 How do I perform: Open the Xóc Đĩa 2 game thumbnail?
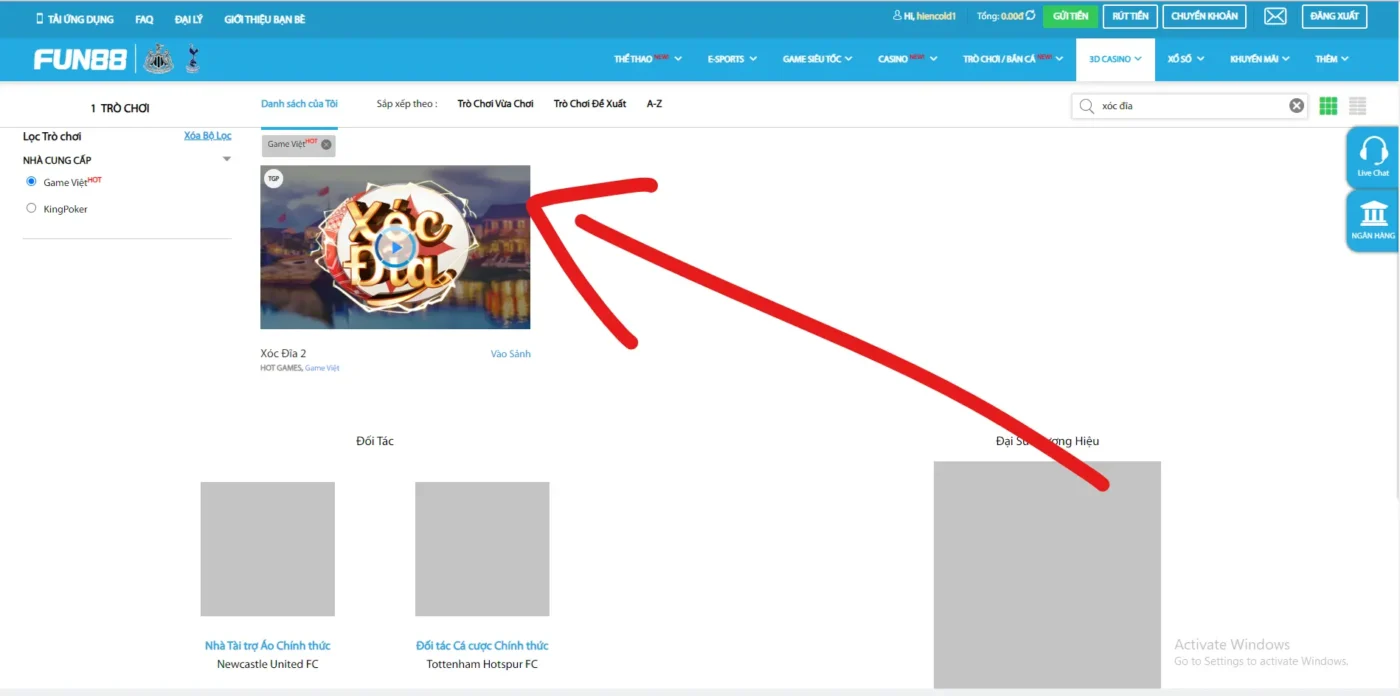click(x=395, y=247)
